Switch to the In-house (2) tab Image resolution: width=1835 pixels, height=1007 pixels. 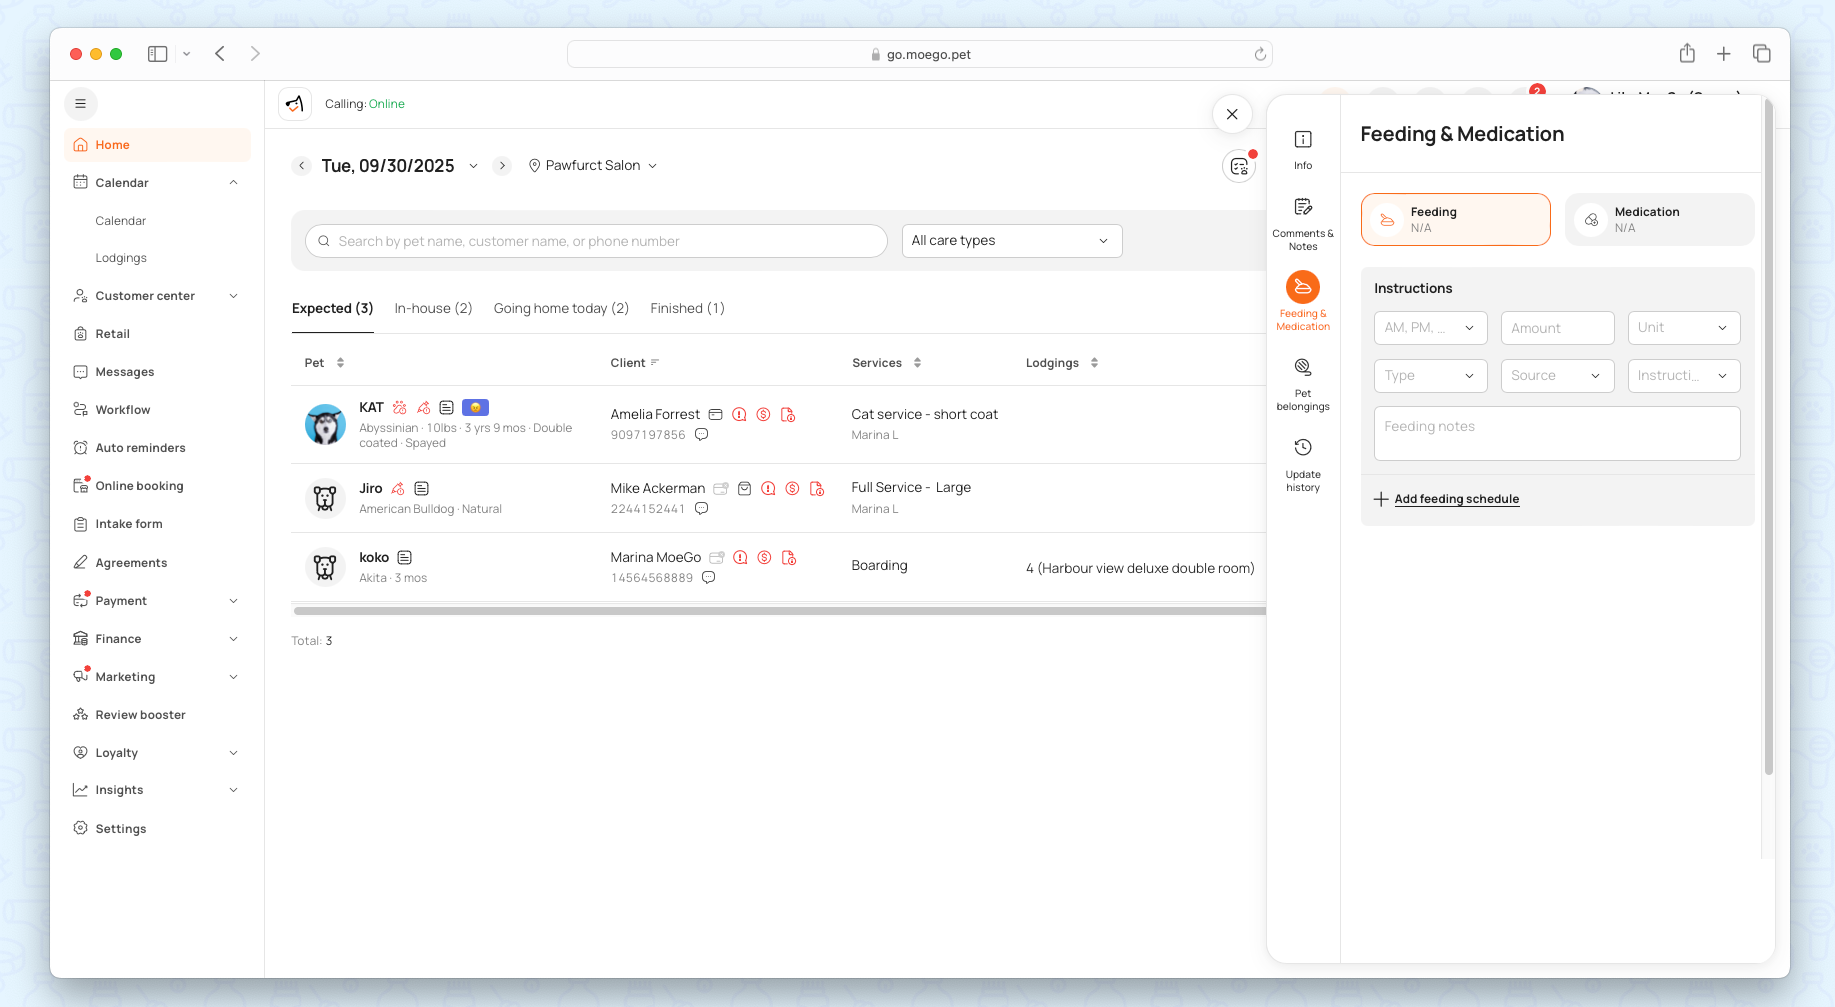433,308
